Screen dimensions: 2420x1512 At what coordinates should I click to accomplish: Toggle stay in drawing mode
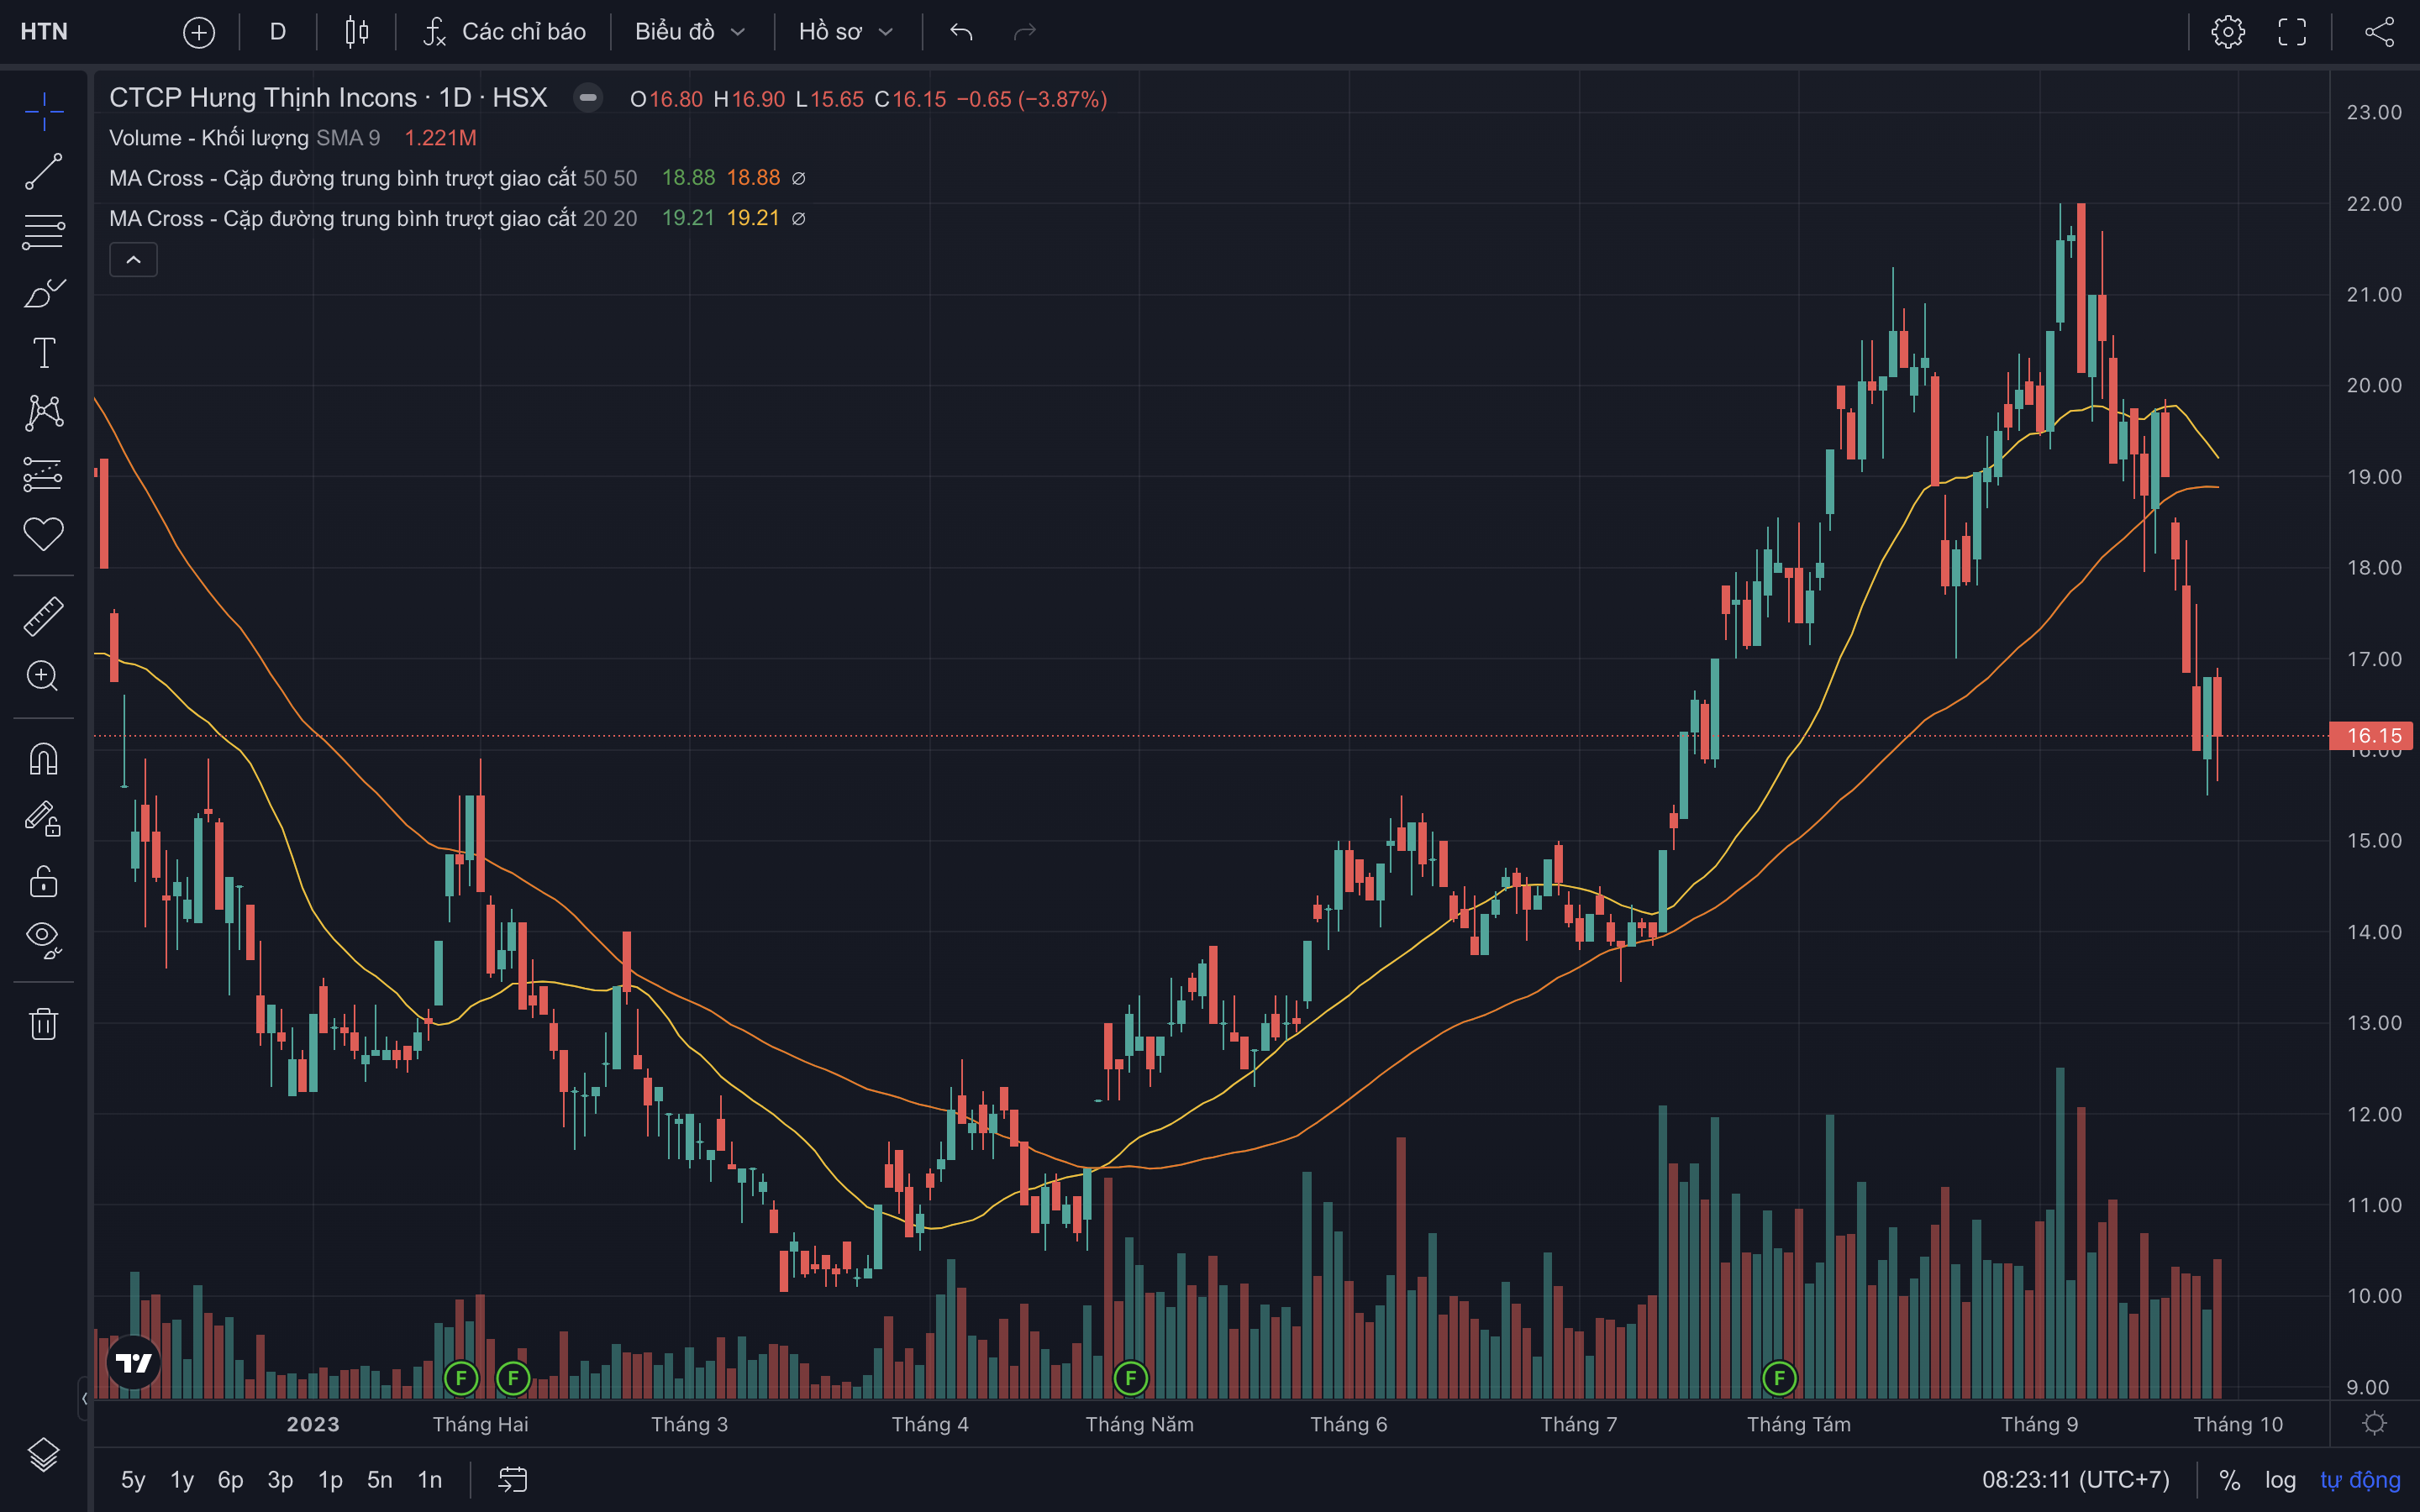click(44, 820)
